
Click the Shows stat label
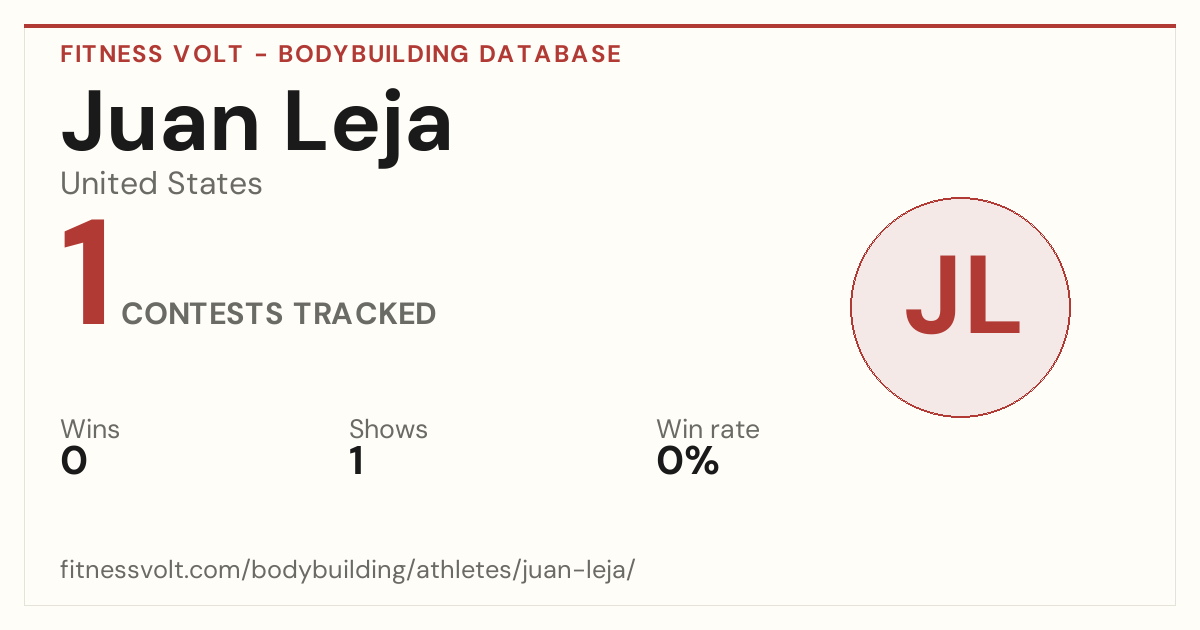pos(388,429)
